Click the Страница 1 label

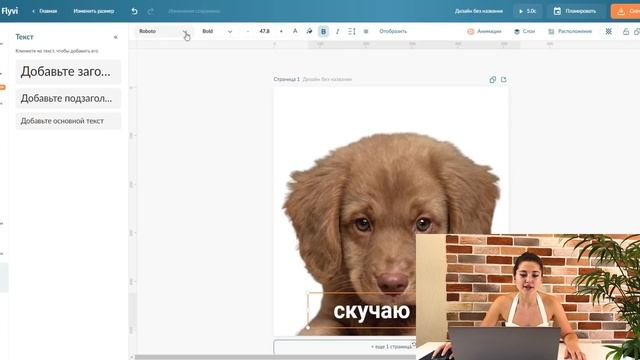pos(287,79)
